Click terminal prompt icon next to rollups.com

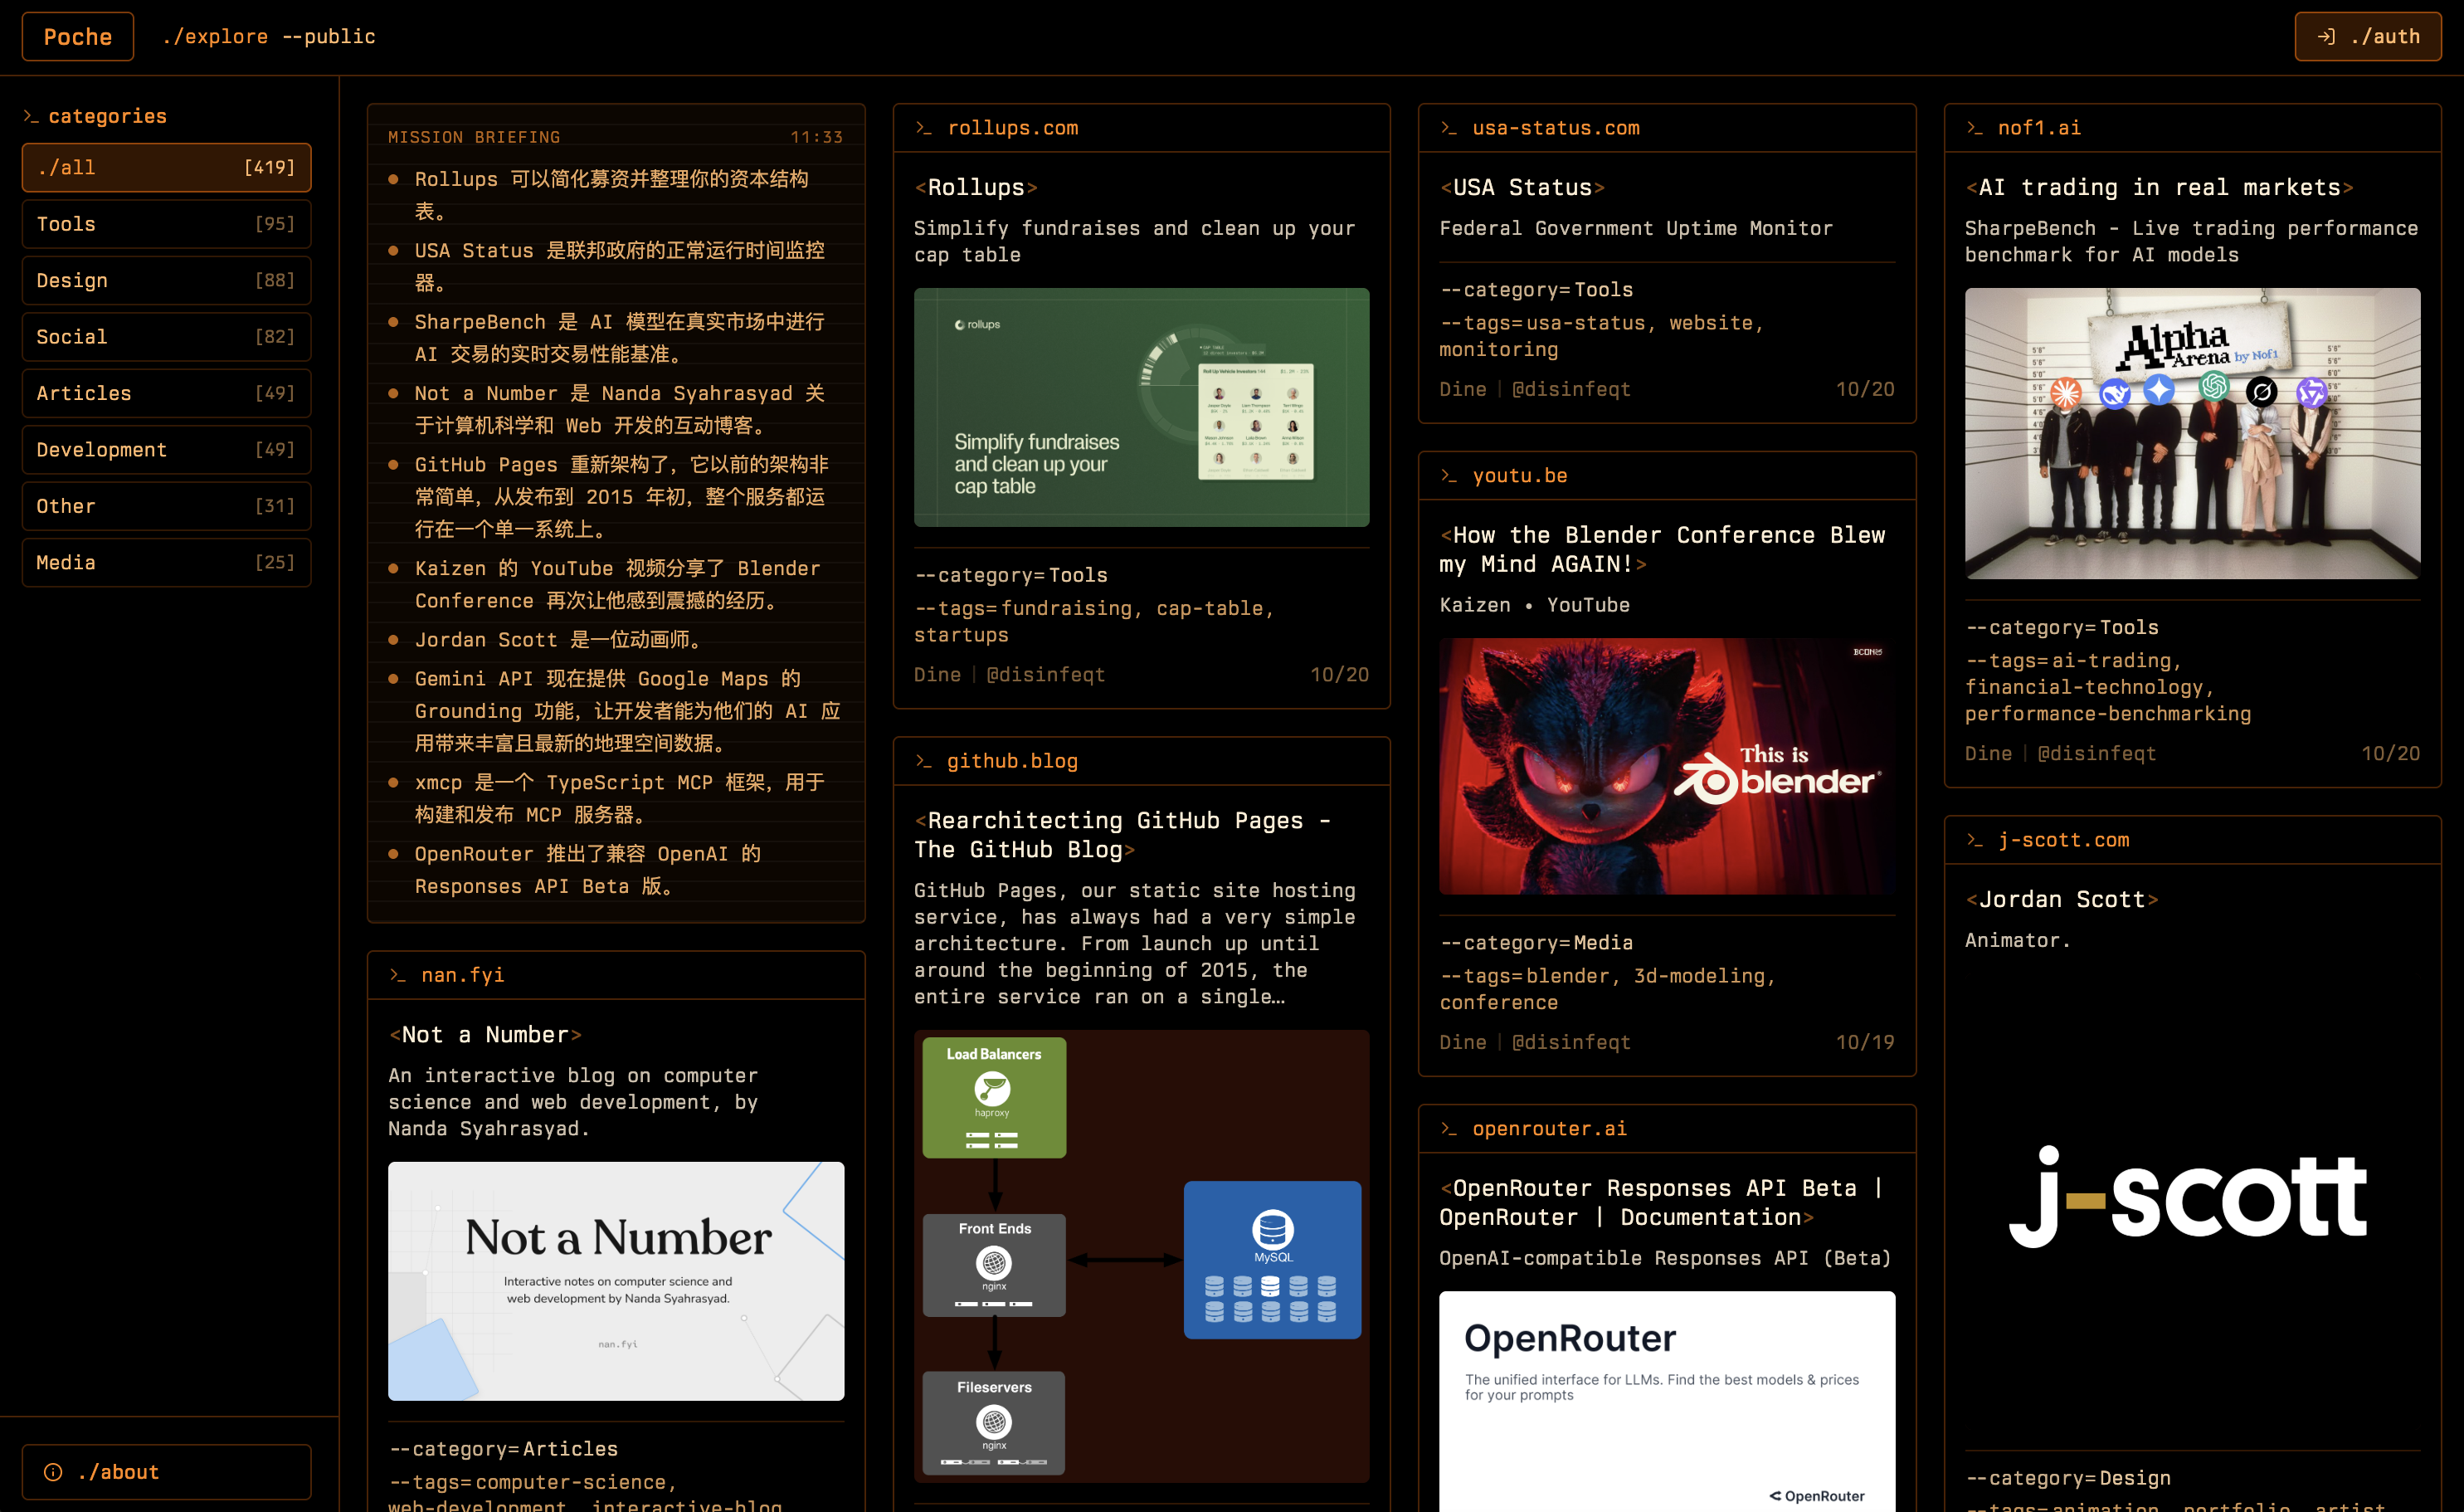click(924, 128)
